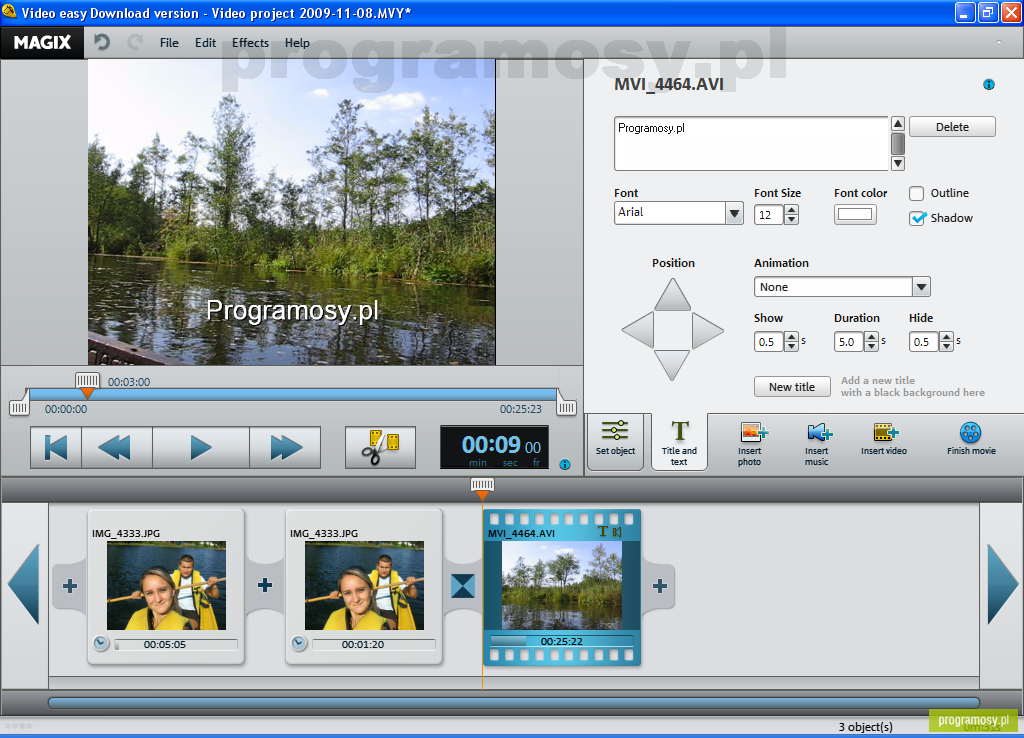
Task: Open the Set object panel
Action: pyautogui.click(x=615, y=440)
